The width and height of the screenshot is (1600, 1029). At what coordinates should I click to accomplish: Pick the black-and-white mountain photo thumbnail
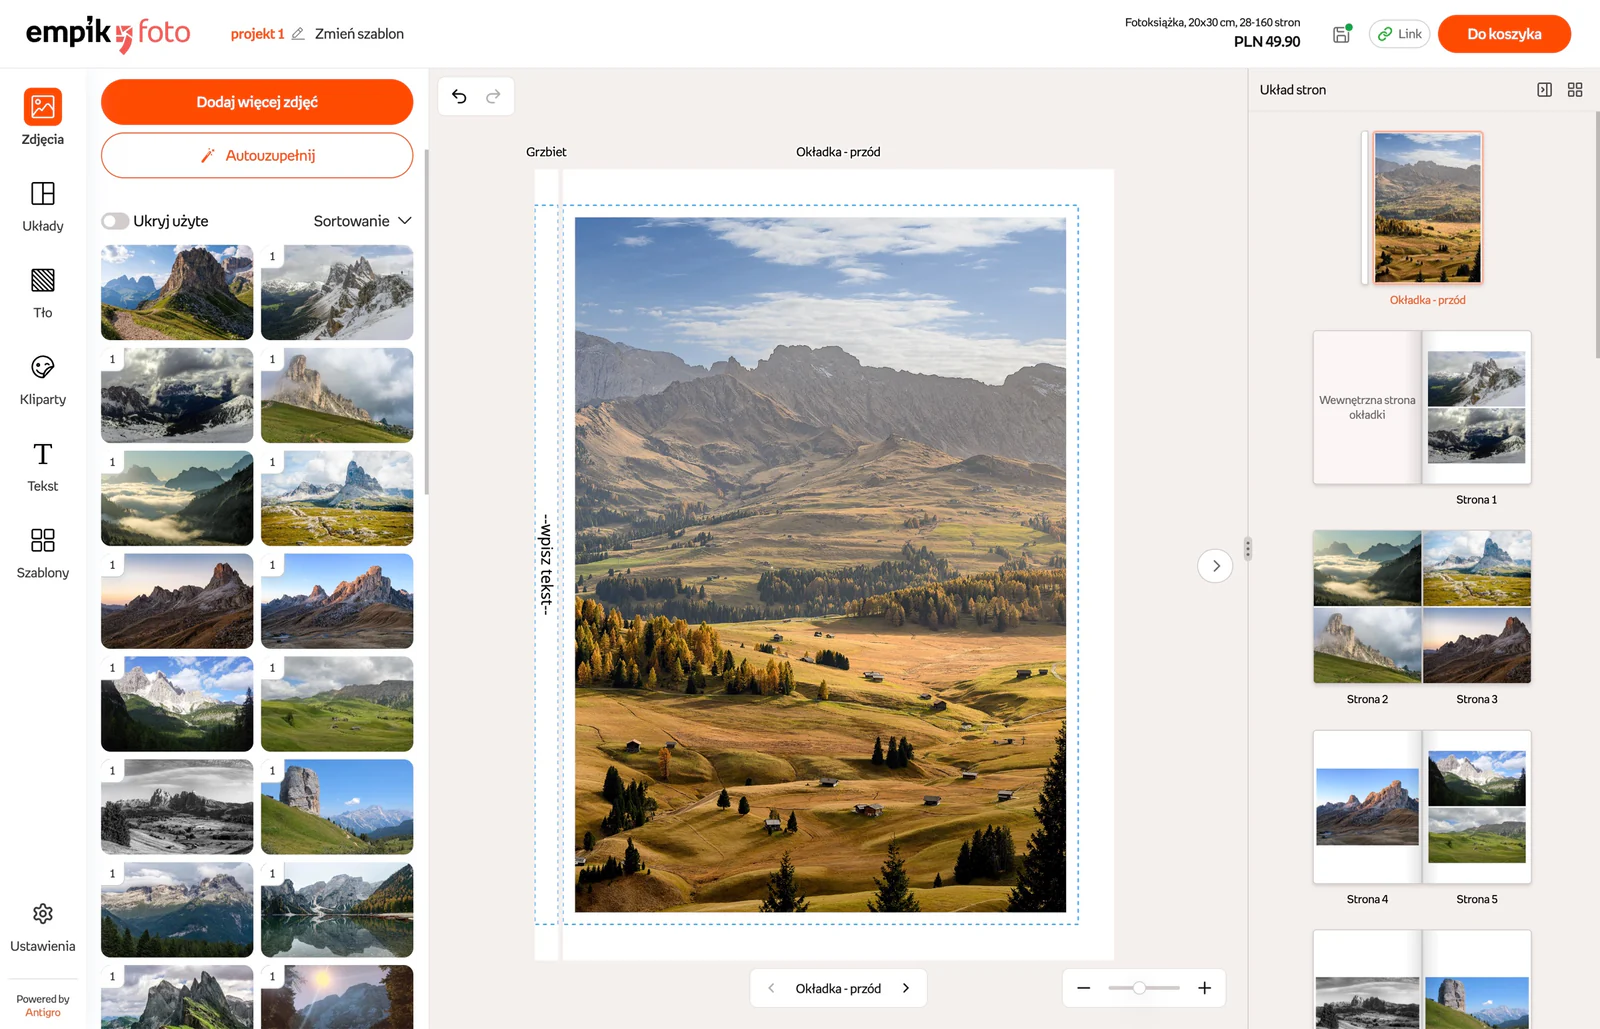(177, 806)
